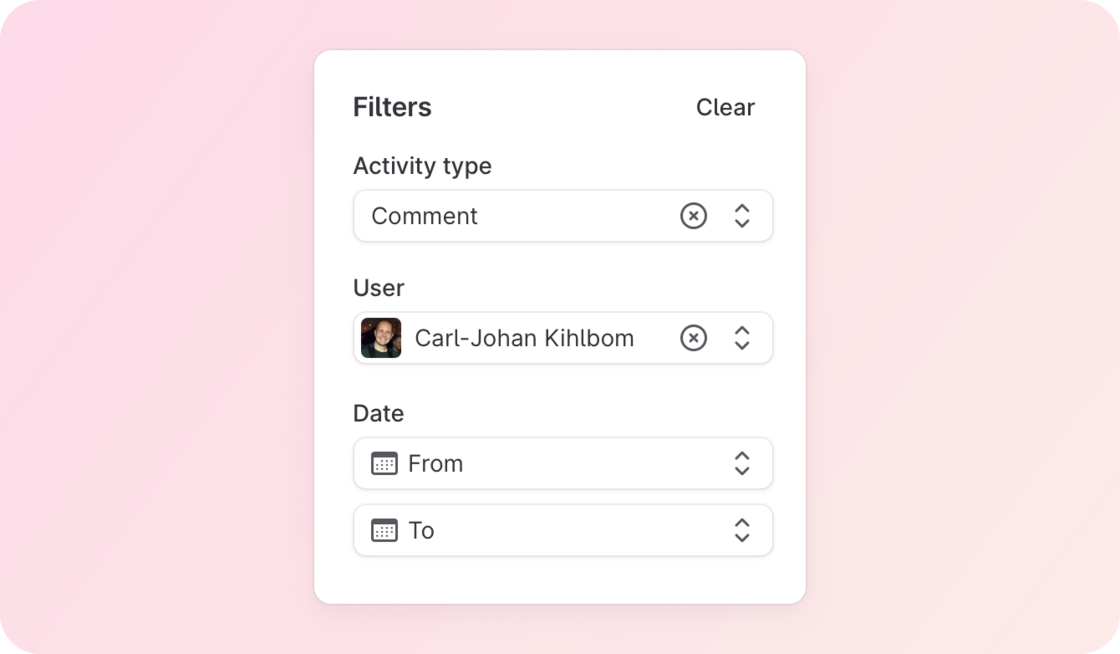Screen dimensions: 1120x654
Task: Click the Carl-Johan Kihlbom name text
Action: click(524, 338)
